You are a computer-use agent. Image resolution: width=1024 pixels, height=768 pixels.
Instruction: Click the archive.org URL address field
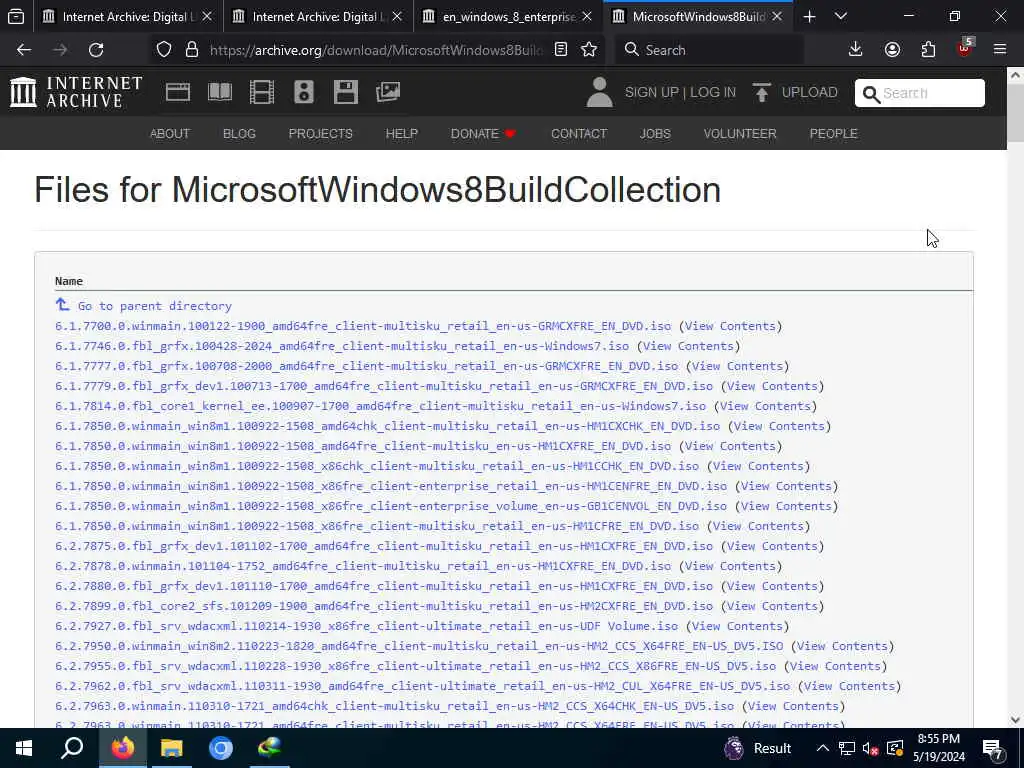point(376,50)
